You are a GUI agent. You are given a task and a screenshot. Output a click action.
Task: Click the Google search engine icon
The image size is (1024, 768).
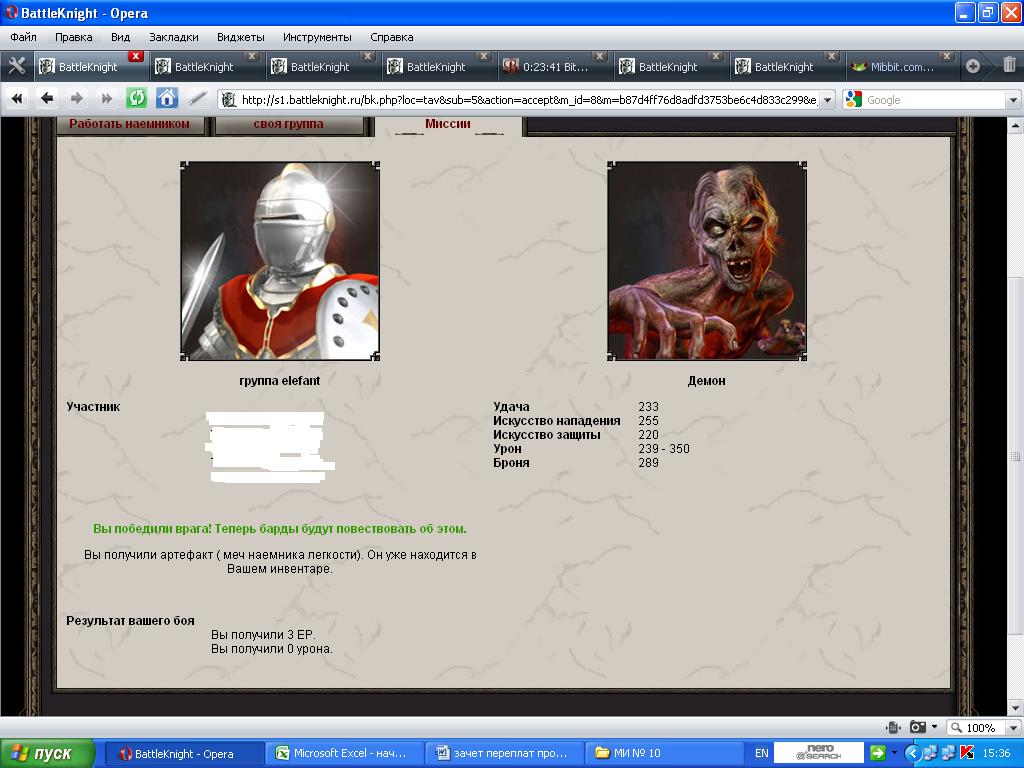pos(854,100)
